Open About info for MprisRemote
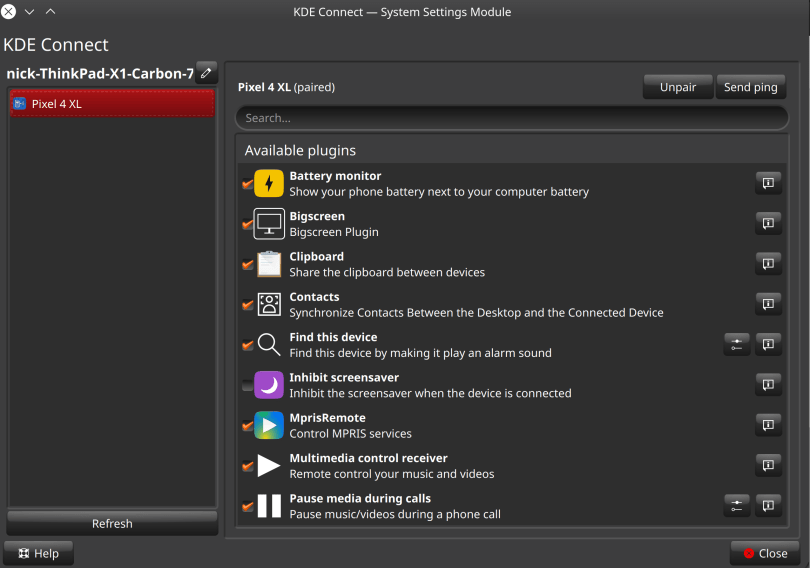The image size is (810, 568). click(768, 425)
